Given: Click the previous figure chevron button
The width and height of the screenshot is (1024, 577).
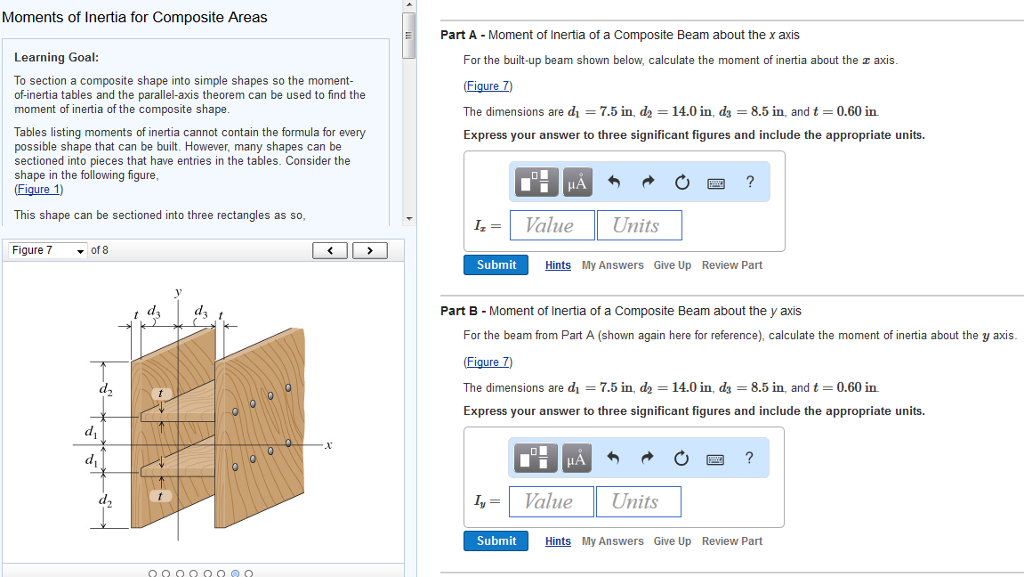Looking at the screenshot, I should [330, 250].
